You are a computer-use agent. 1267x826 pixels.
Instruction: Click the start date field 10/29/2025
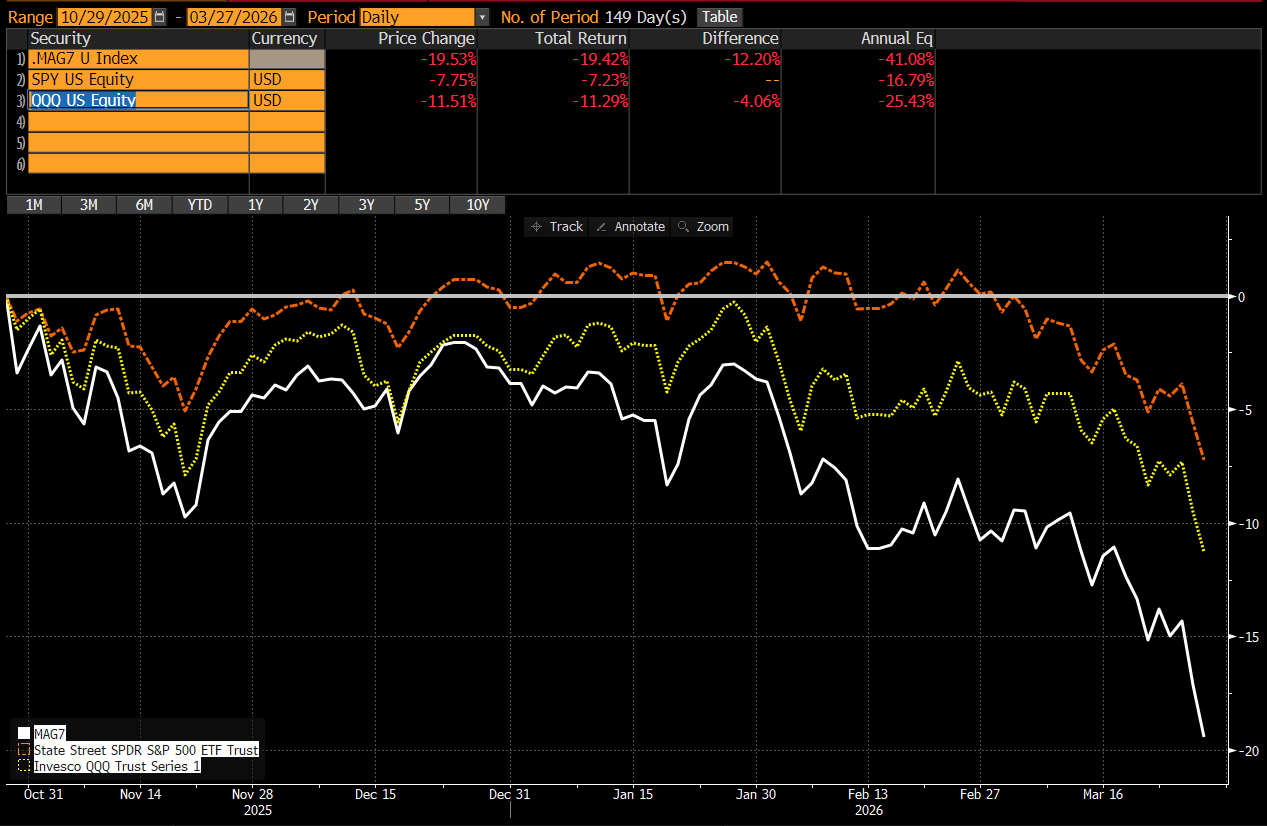[x=105, y=17]
